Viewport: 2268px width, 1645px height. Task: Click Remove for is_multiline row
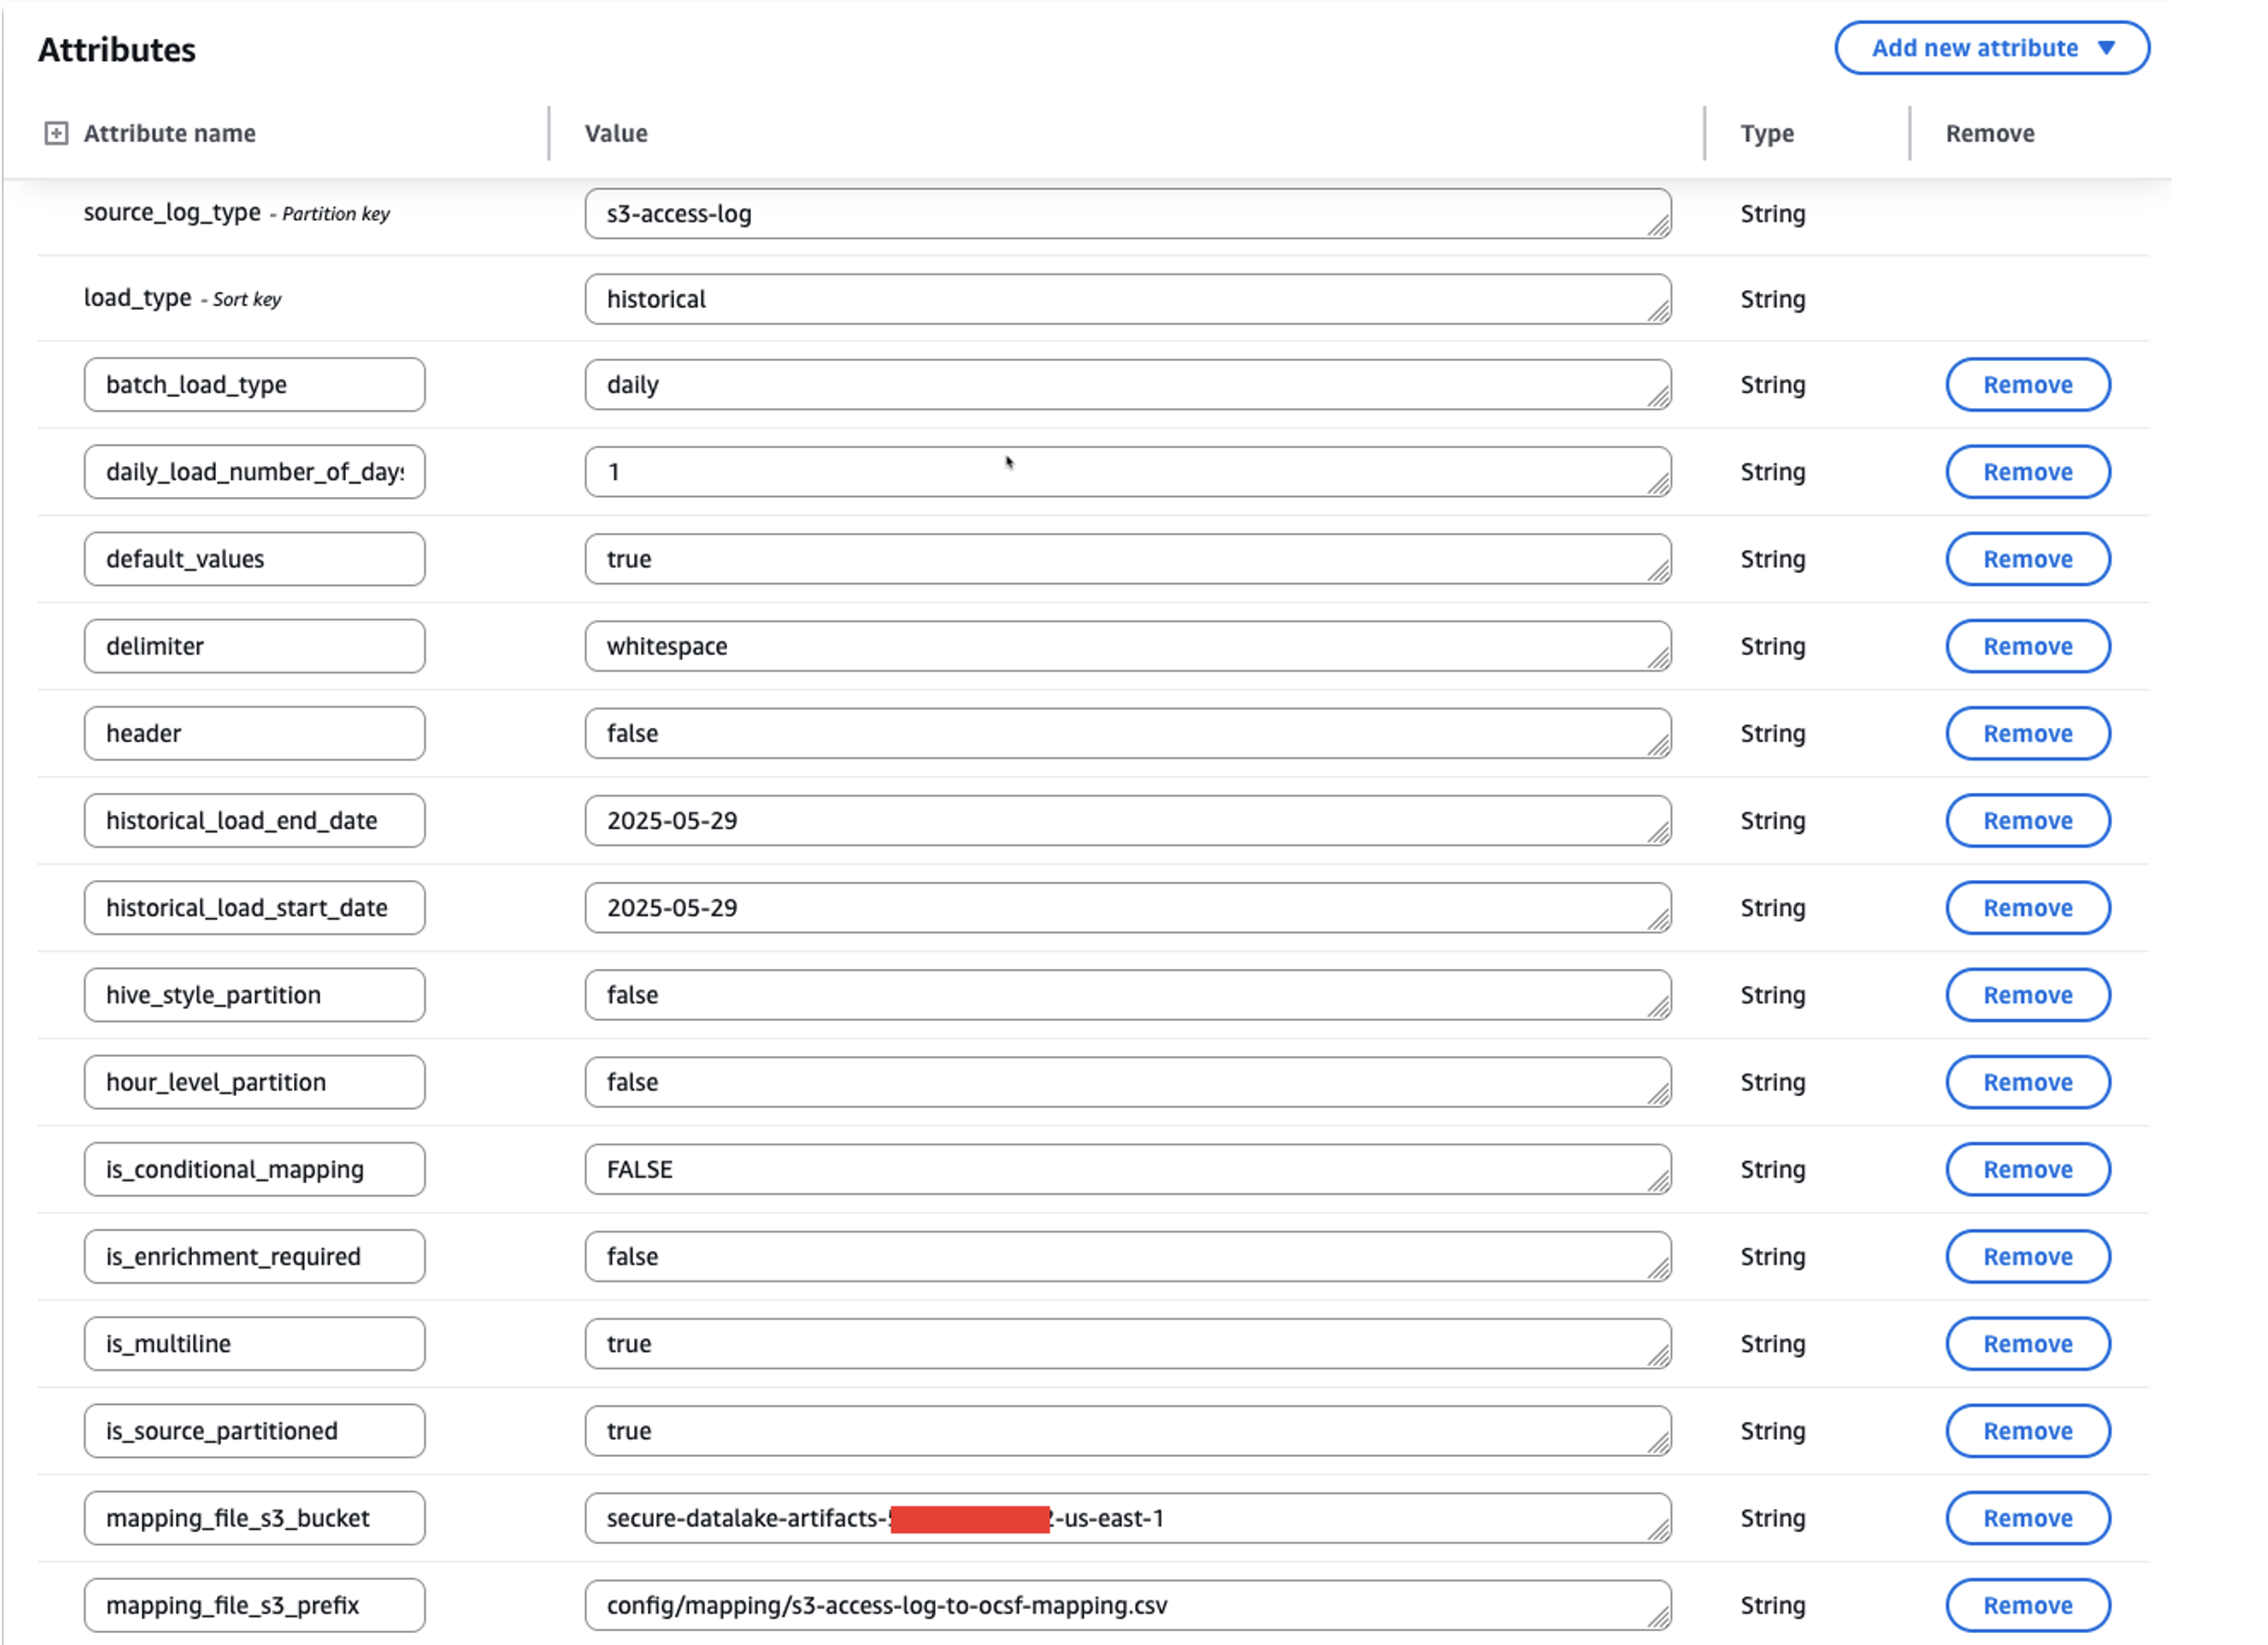click(x=2027, y=1343)
